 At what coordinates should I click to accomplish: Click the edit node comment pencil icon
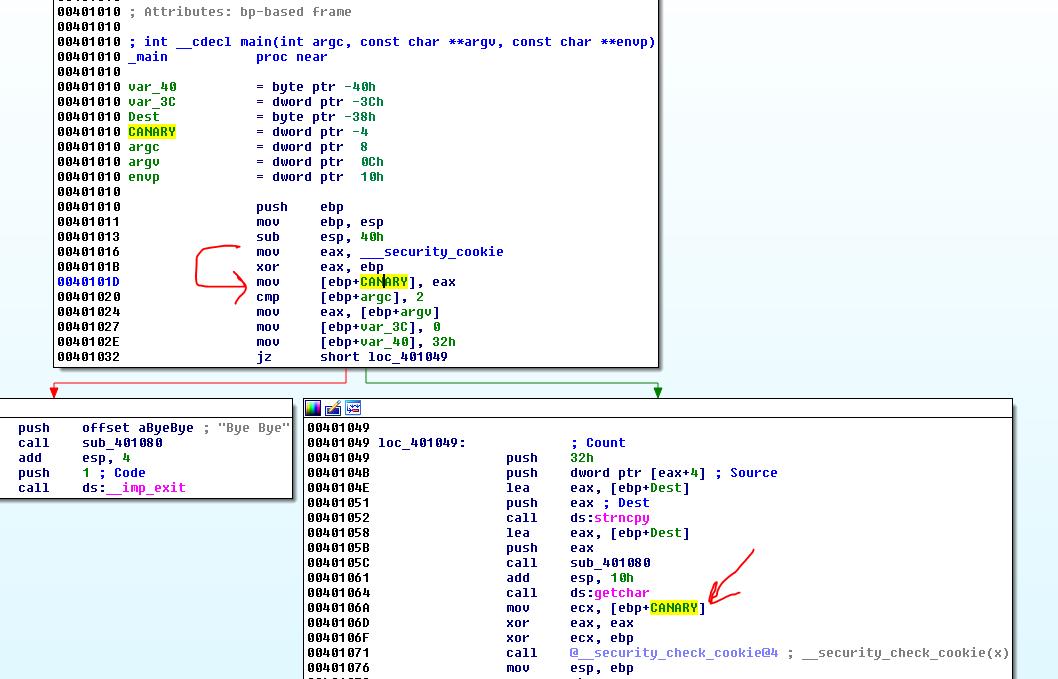click(x=333, y=408)
